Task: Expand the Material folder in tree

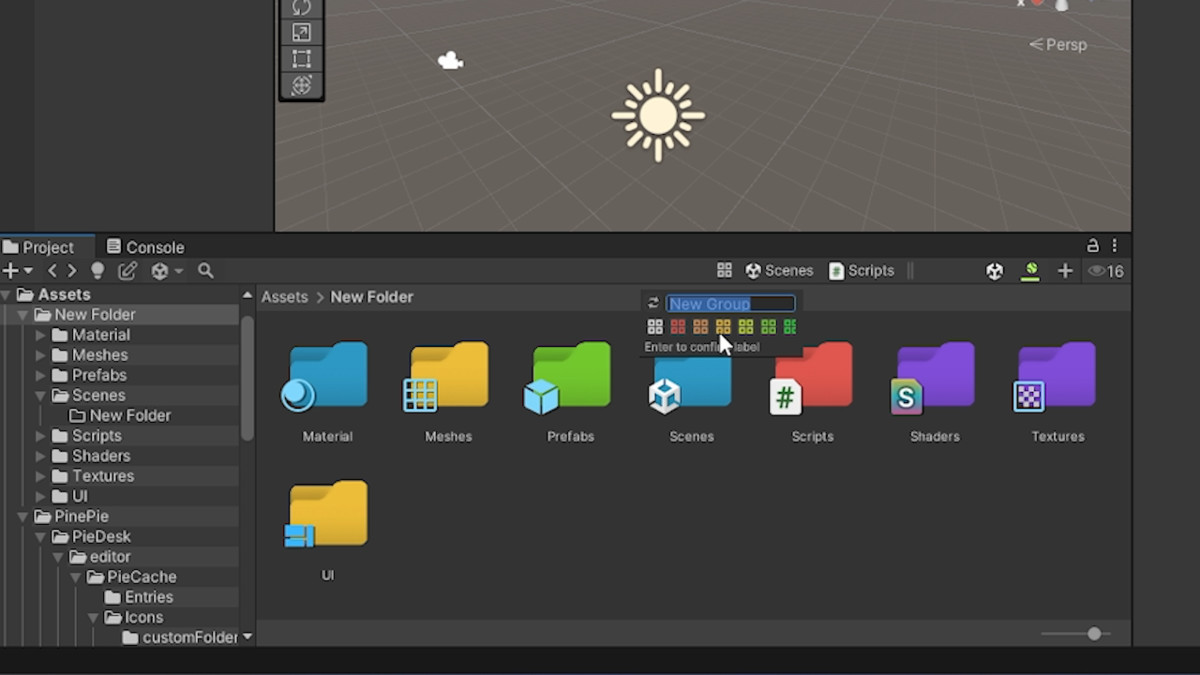Action: point(41,335)
